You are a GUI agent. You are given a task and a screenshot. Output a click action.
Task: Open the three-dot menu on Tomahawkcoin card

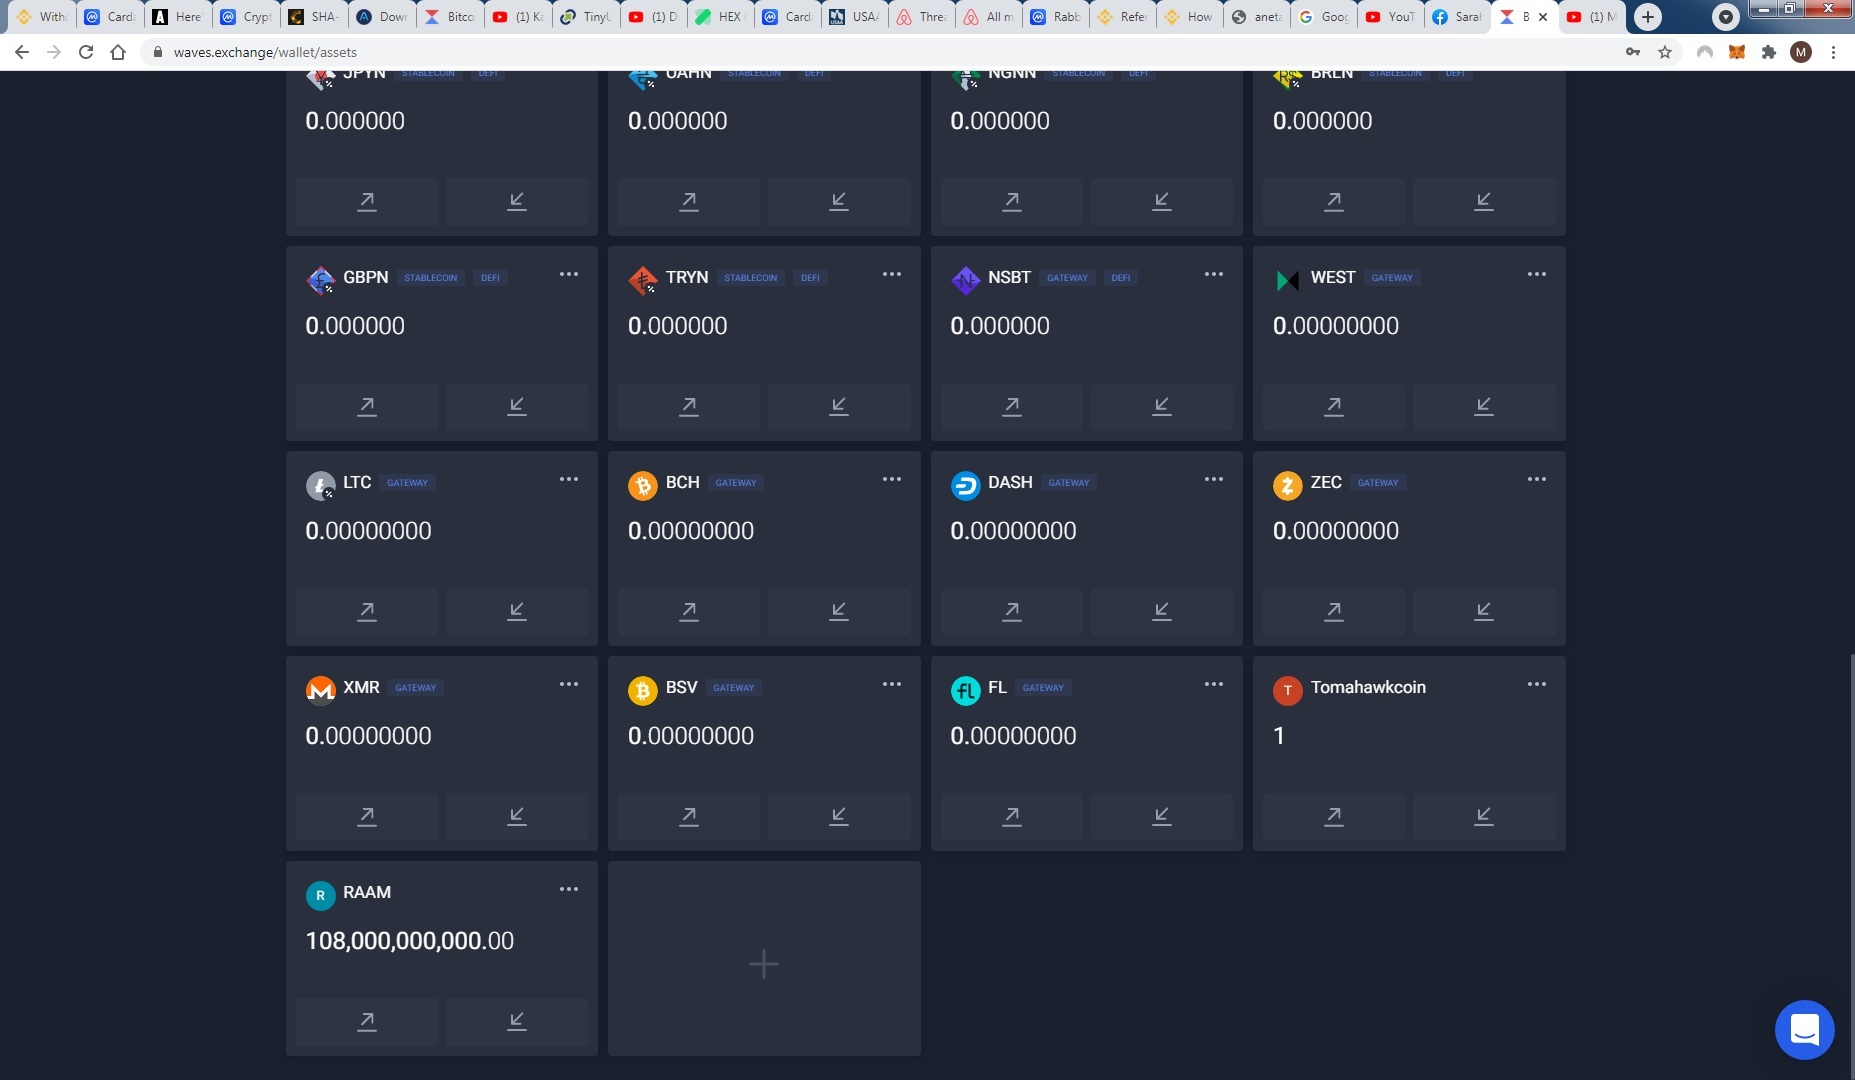point(1537,684)
